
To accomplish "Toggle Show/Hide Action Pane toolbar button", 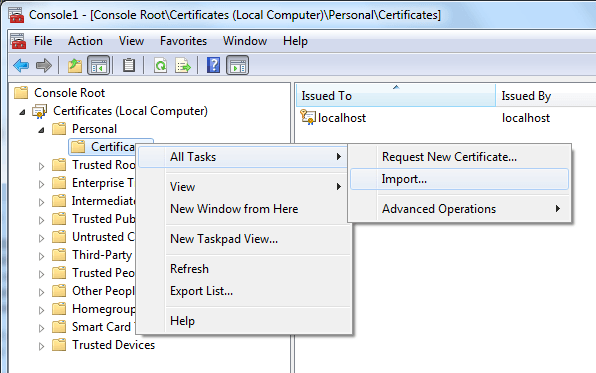I will click(238, 65).
